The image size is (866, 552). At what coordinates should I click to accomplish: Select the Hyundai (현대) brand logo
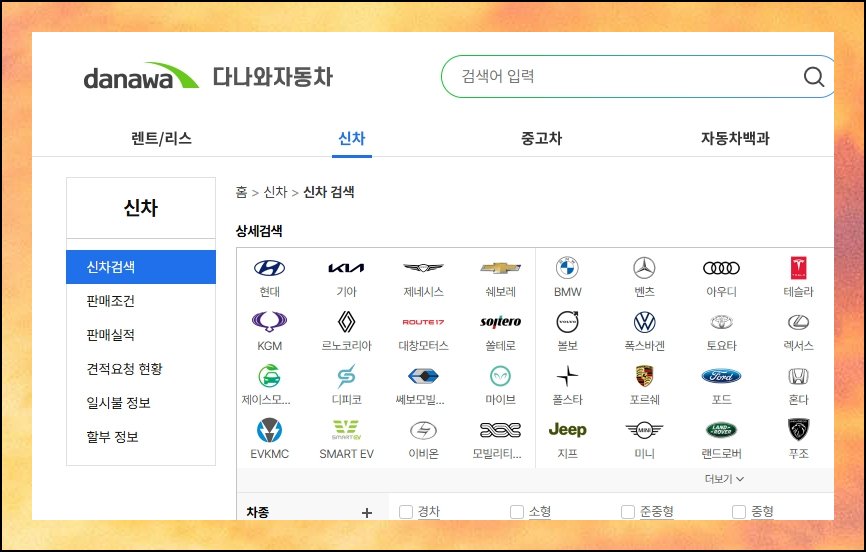270,268
